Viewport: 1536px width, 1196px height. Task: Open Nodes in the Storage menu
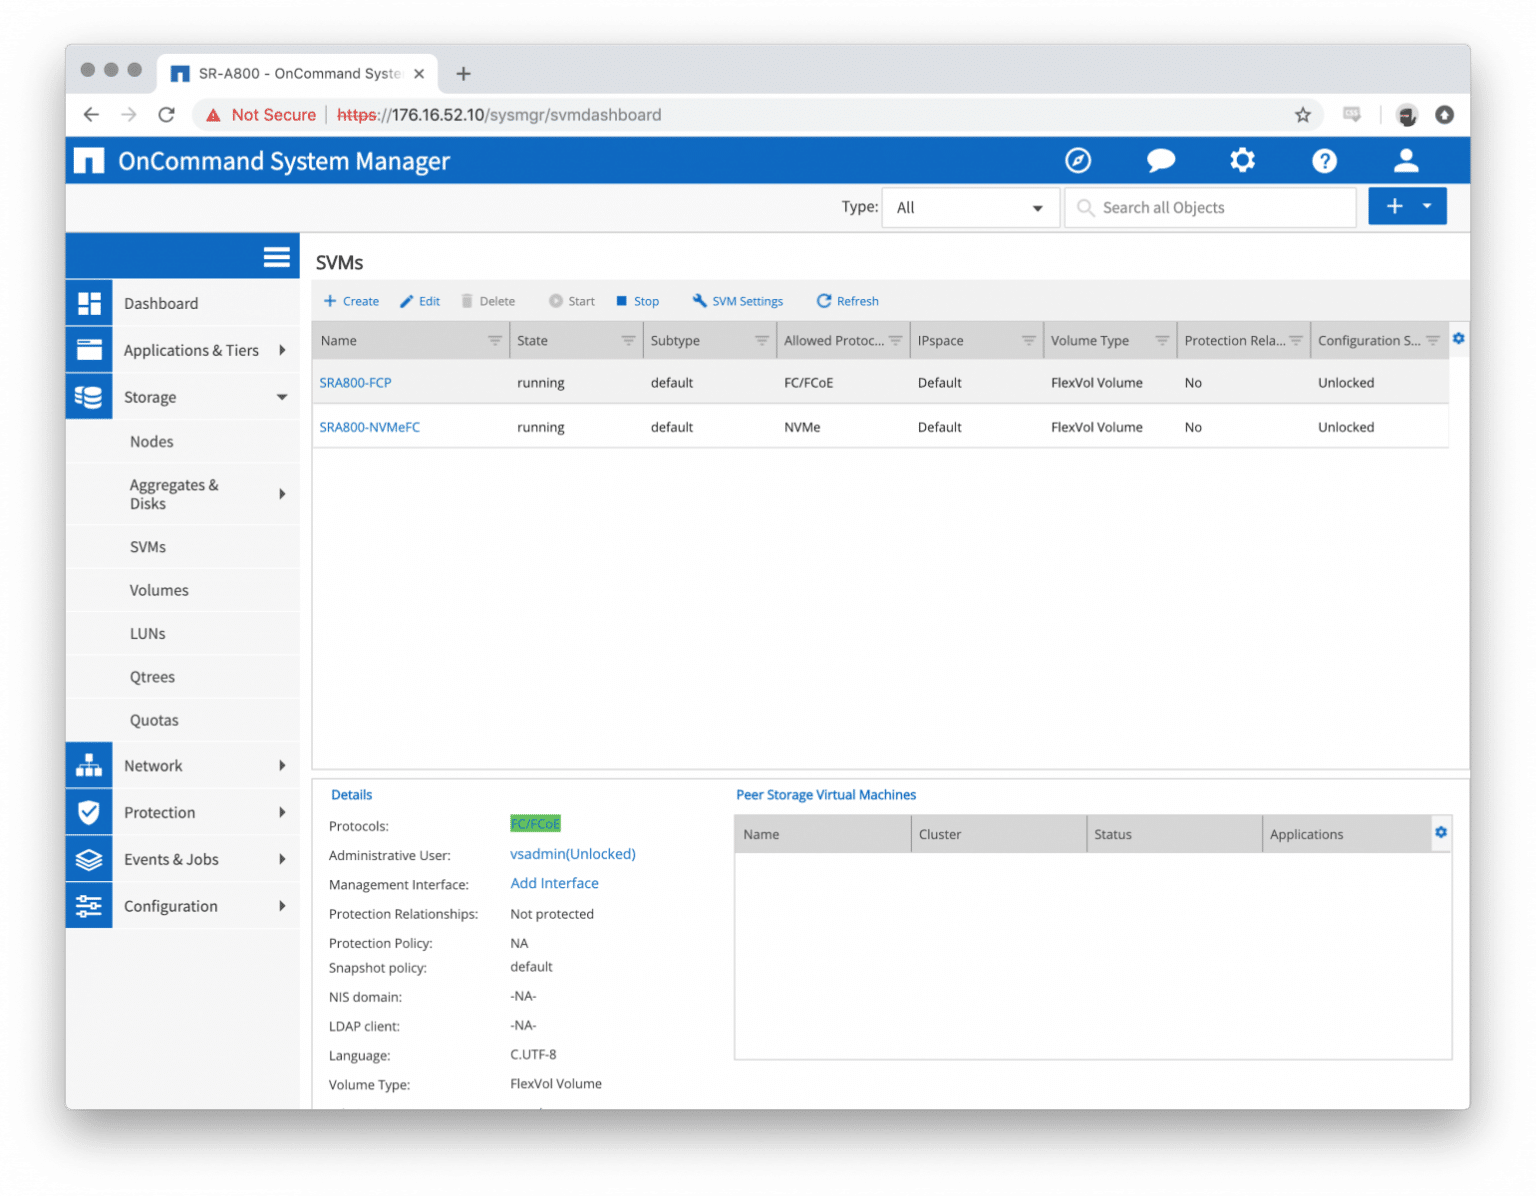point(152,442)
